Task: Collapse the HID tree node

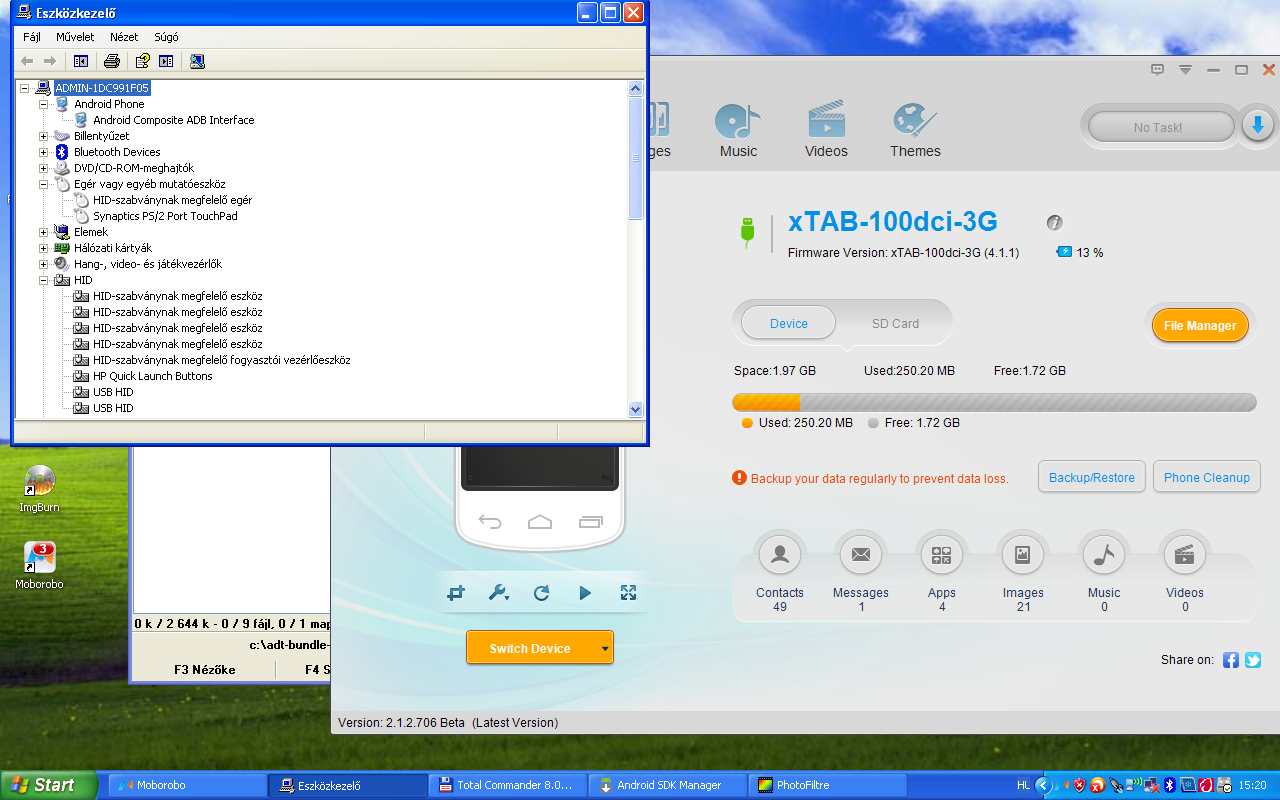Action: (x=44, y=280)
